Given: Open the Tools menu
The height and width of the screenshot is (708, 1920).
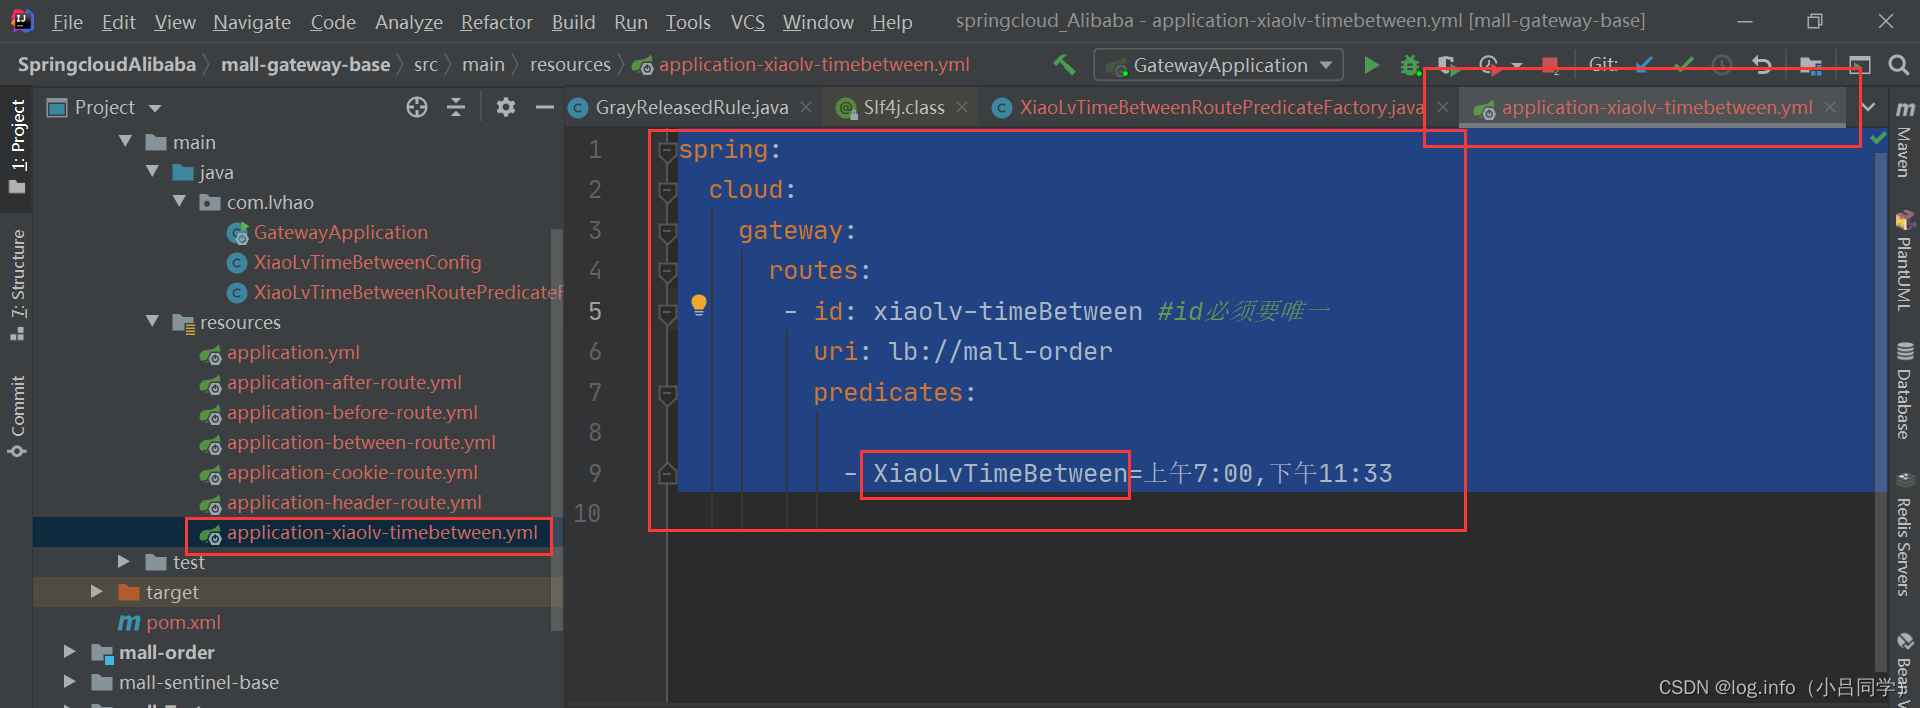Looking at the screenshot, I should [688, 22].
